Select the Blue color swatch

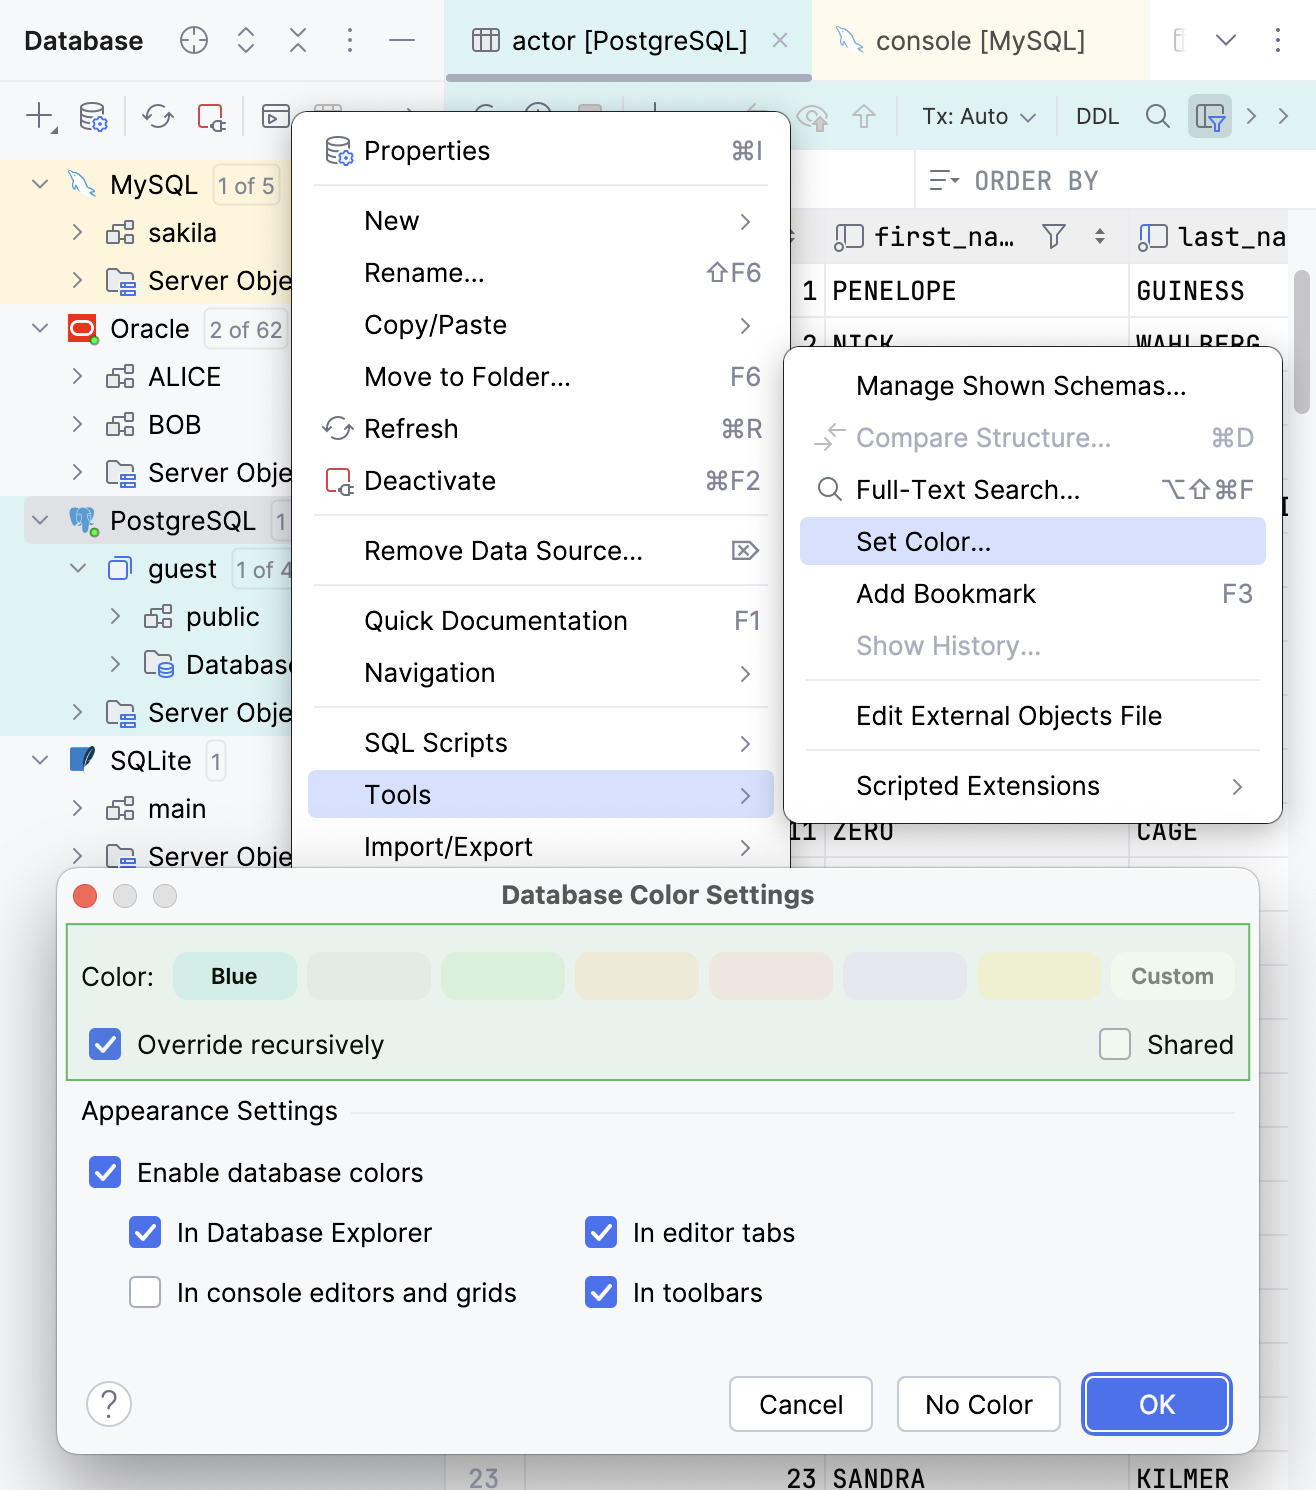pyautogui.click(x=234, y=976)
